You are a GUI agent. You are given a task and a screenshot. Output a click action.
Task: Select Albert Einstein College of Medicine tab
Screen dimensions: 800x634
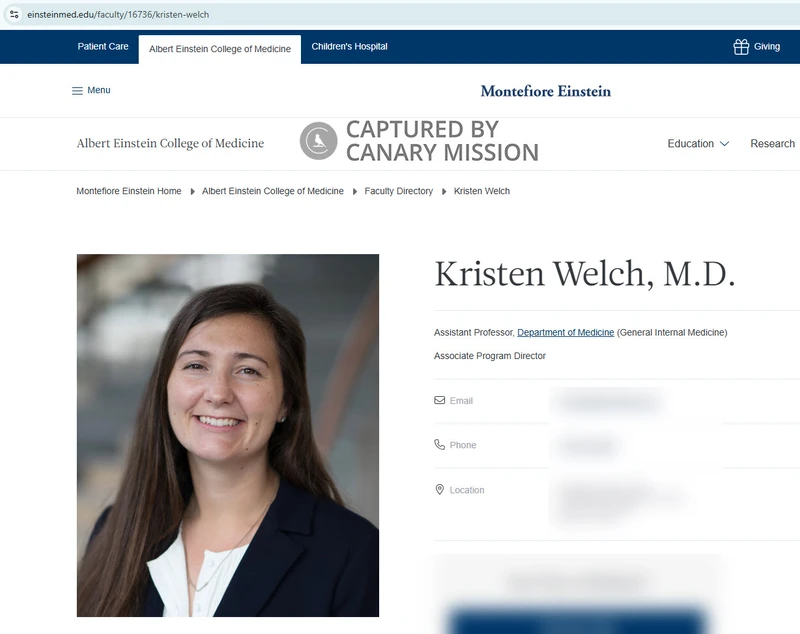(x=220, y=49)
